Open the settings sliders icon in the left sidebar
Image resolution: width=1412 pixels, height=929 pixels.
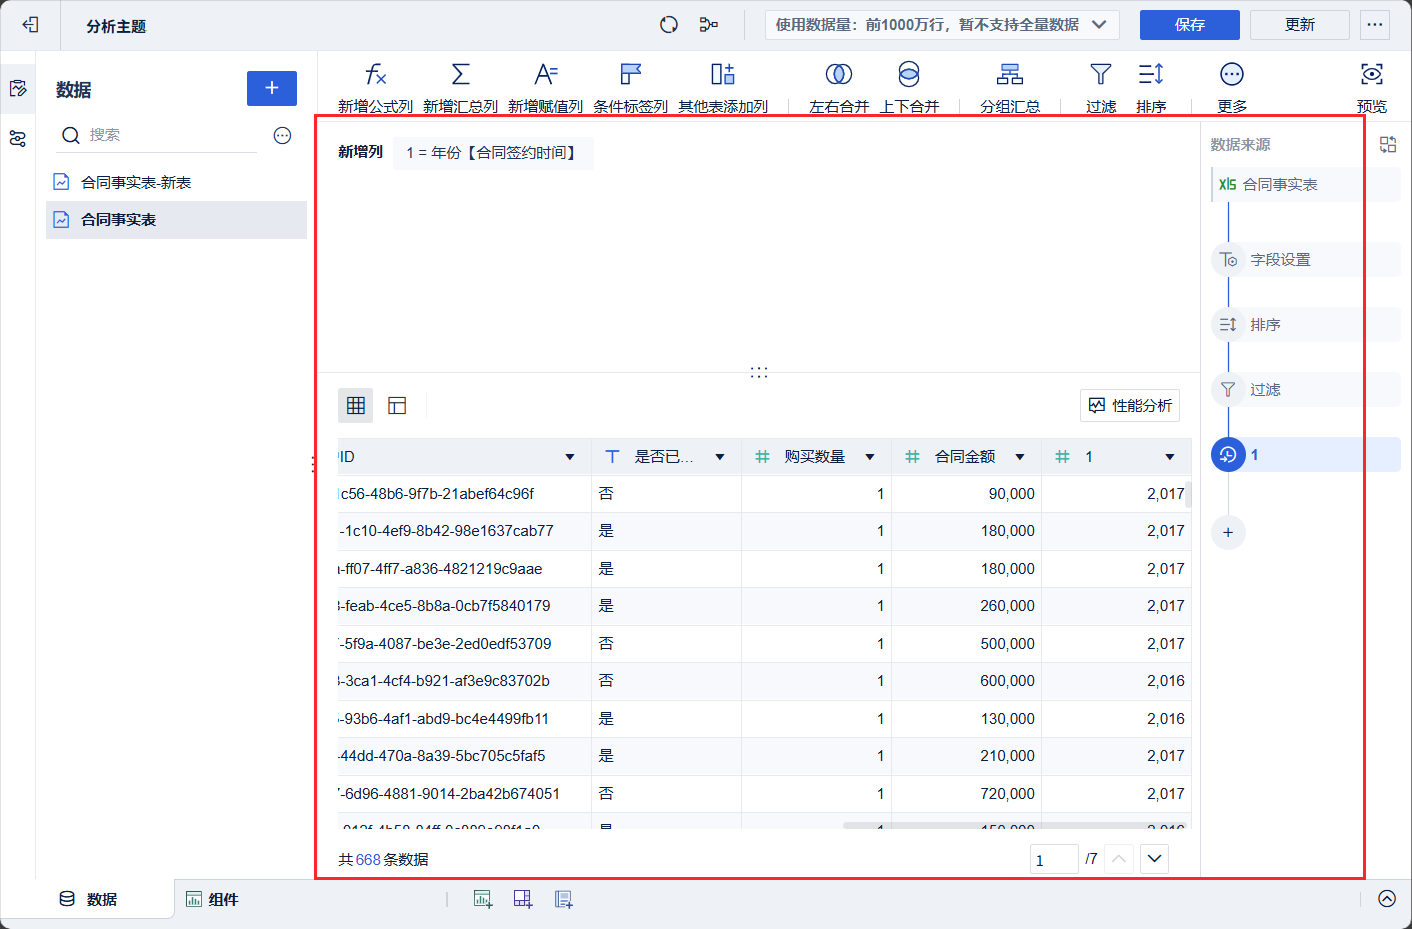[18, 139]
